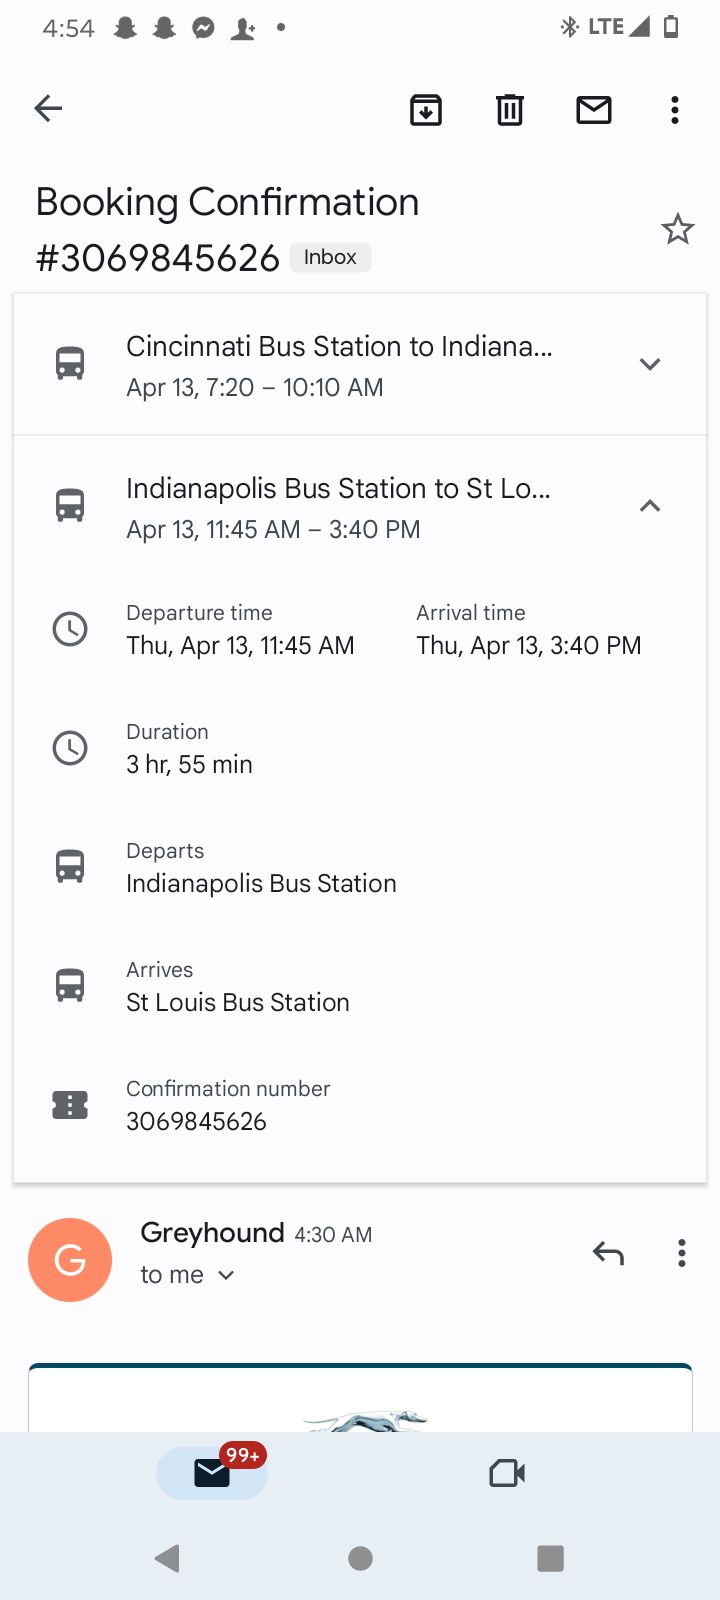Tap the confirmation number 3069845626
The image size is (720, 1600).
(196, 1121)
